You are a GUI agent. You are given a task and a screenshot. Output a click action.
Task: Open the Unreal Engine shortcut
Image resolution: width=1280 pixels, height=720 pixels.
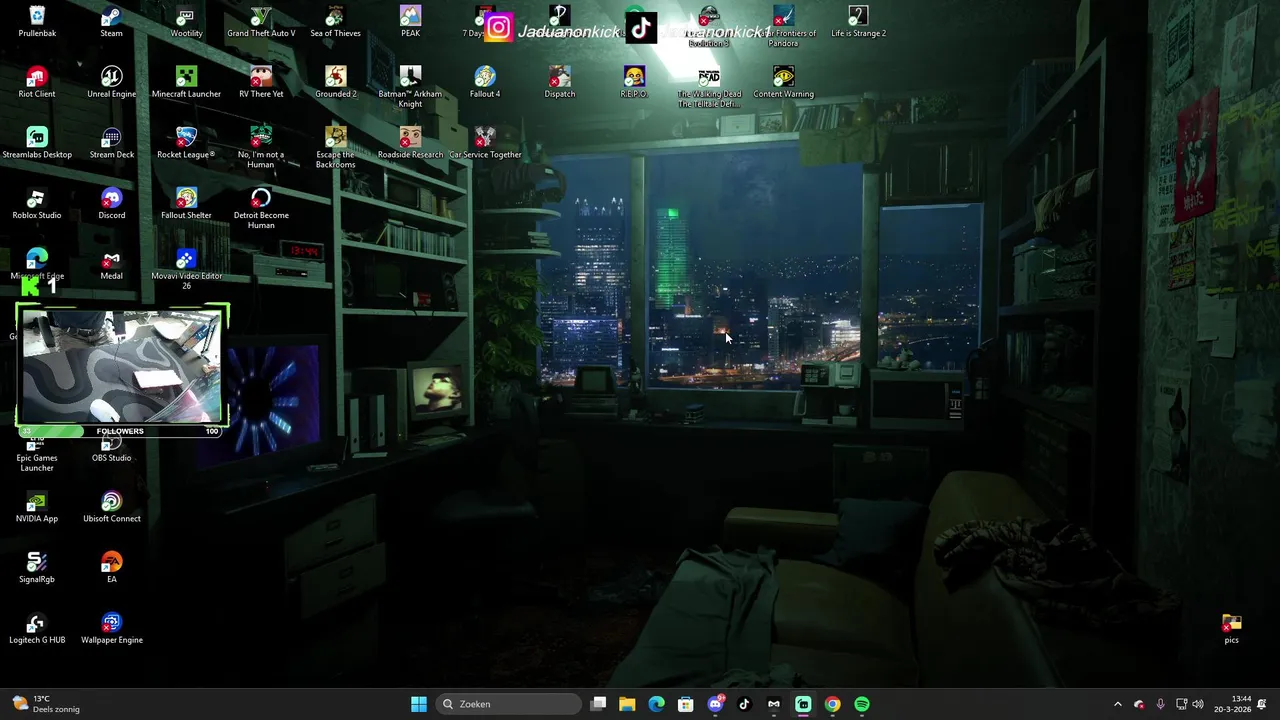click(x=112, y=83)
